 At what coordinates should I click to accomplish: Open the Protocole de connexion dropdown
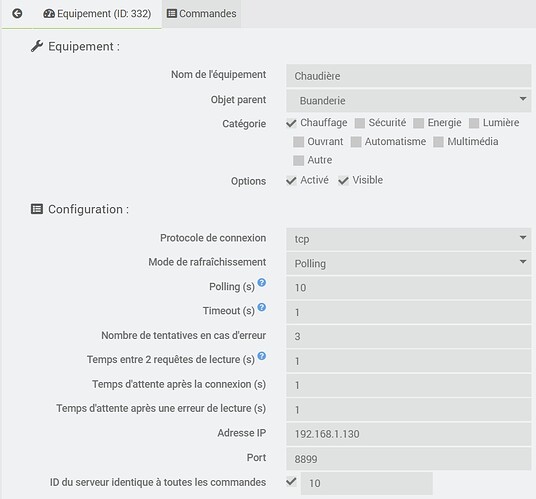(408, 239)
